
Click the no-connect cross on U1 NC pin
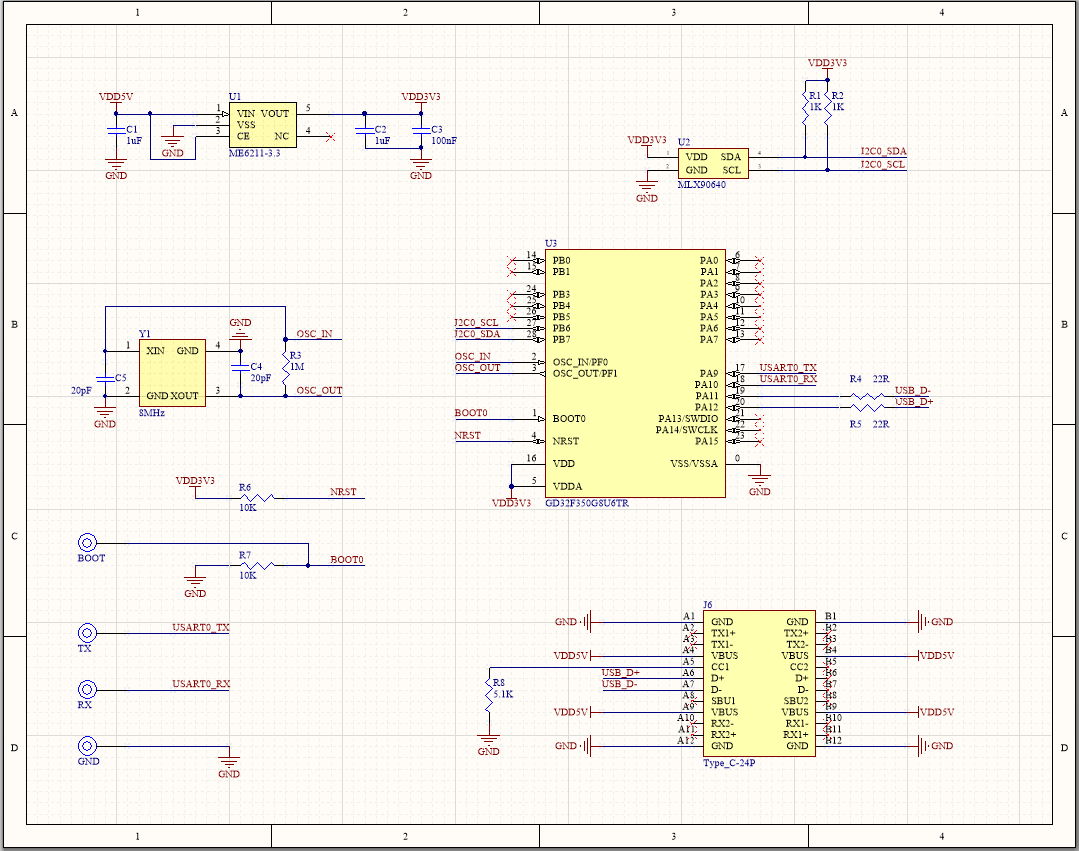pyautogui.click(x=330, y=136)
